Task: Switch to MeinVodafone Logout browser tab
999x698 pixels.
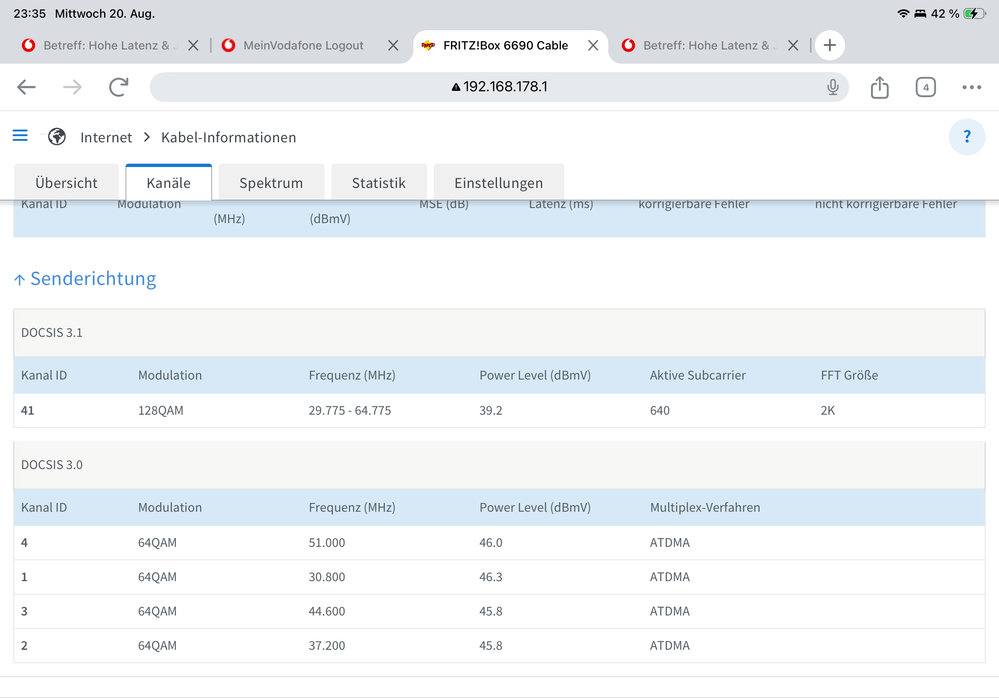Action: coord(302,45)
